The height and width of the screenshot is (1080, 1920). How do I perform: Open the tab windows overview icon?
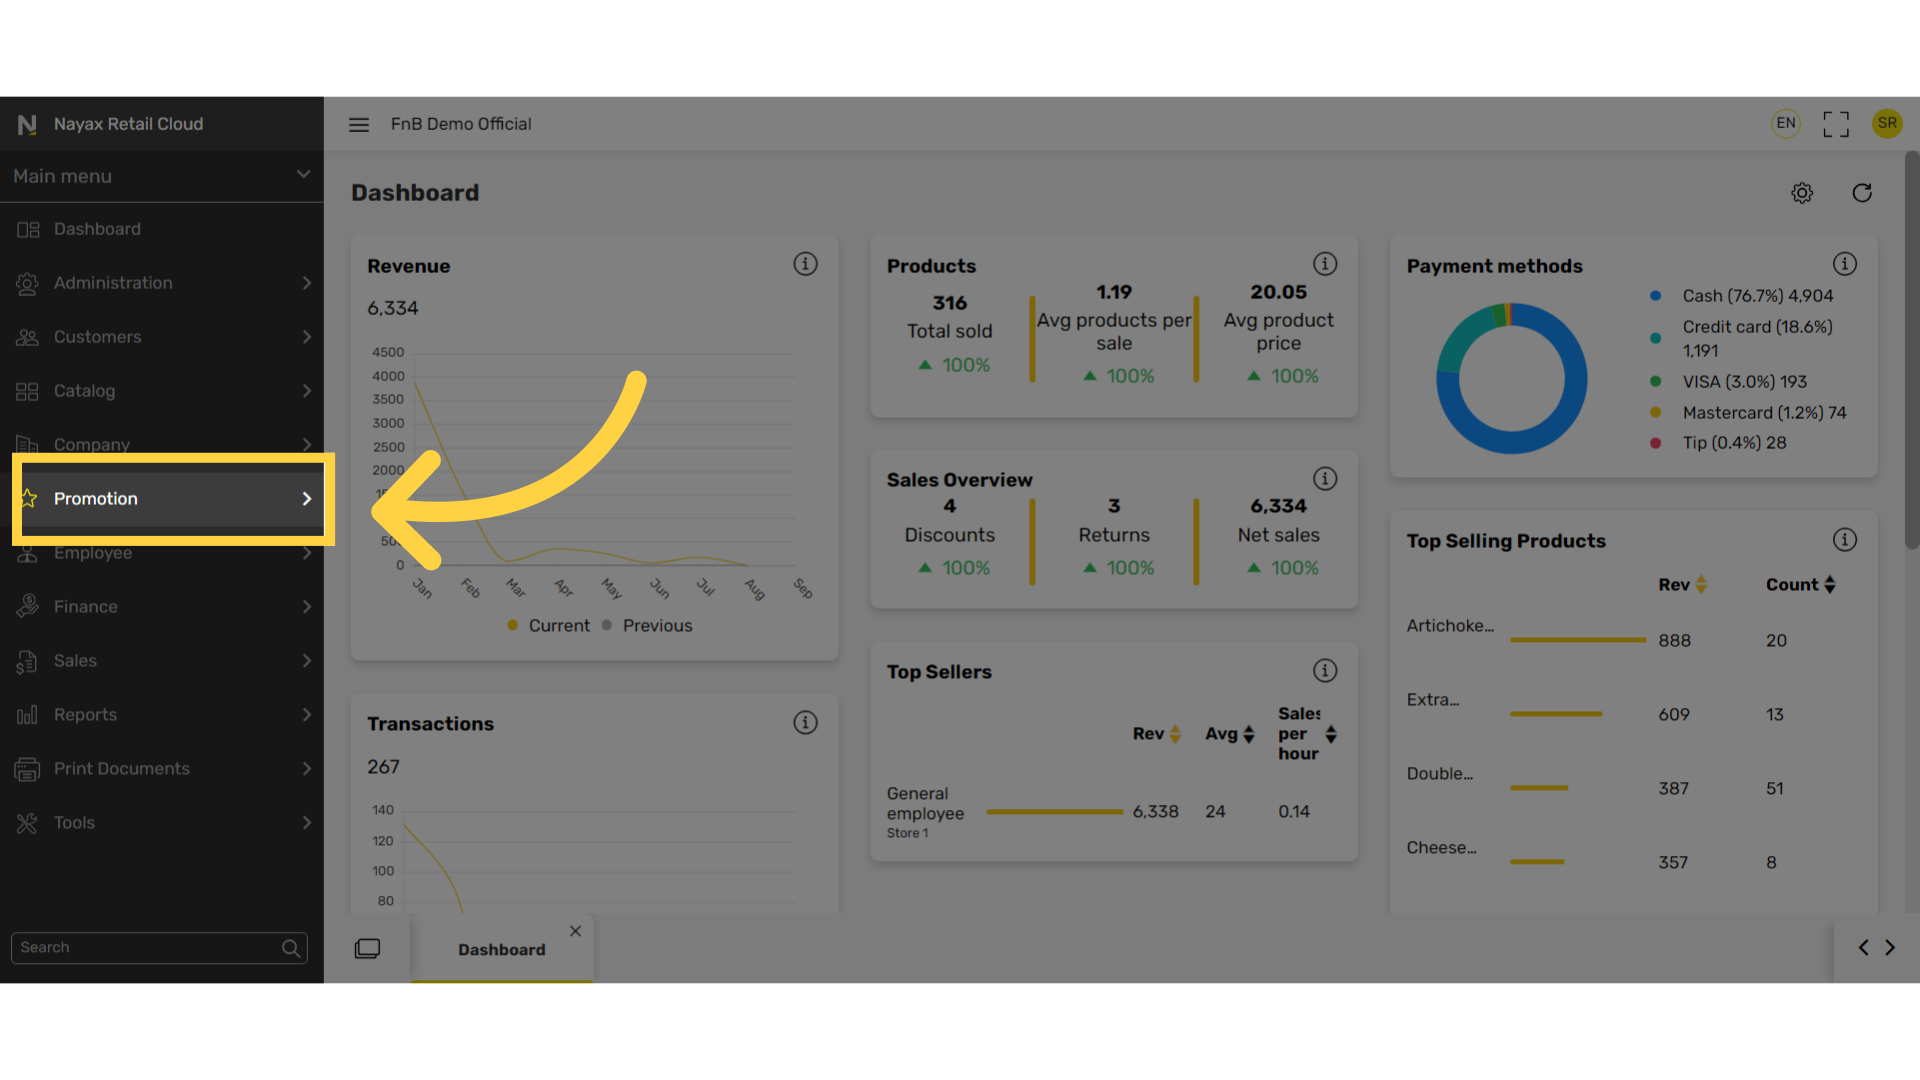(x=367, y=948)
